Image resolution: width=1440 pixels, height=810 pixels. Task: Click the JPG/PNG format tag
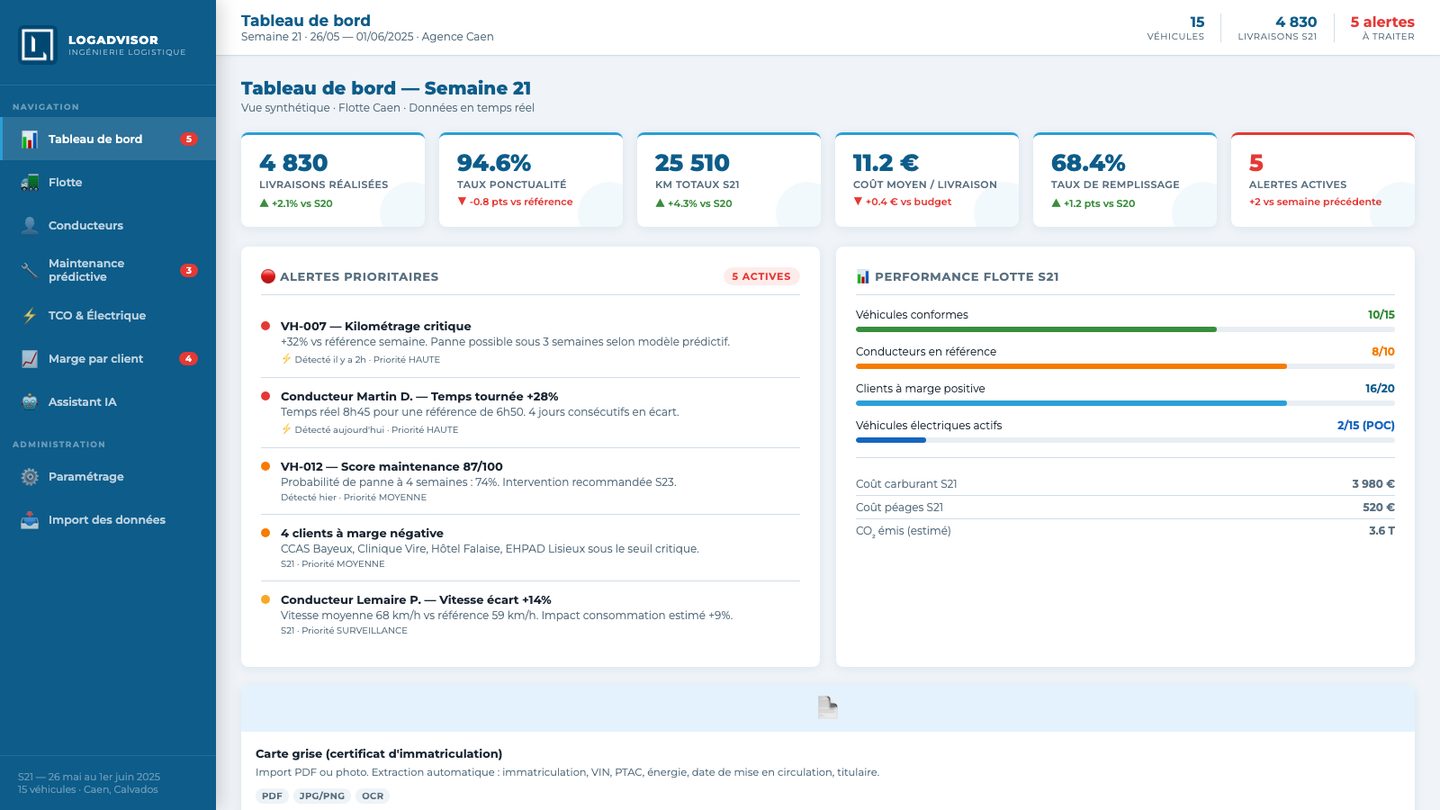(x=322, y=796)
